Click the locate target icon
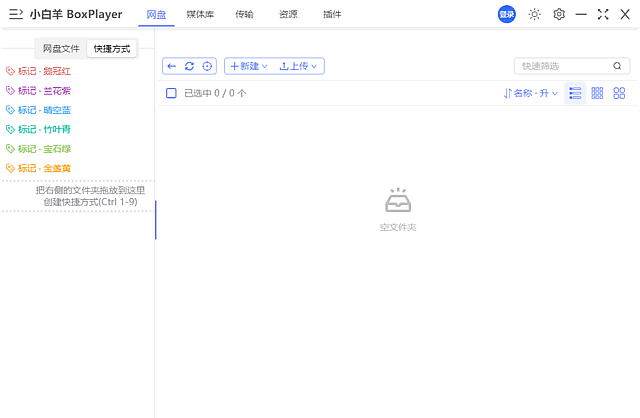This screenshot has height=418, width=640. [x=207, y=66]
